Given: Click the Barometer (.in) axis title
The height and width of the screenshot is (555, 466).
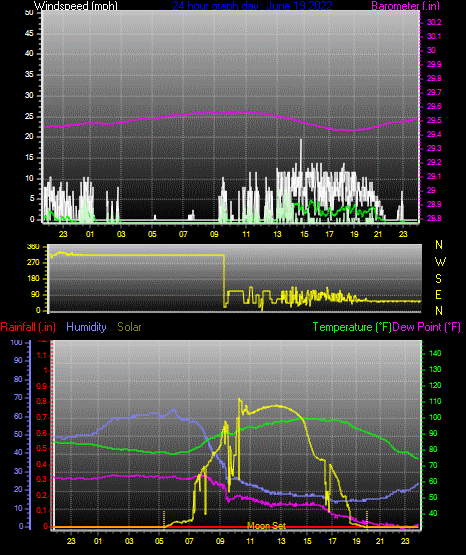Looking at the screenshot, I should pyautogui.click(x=405, y=5).
